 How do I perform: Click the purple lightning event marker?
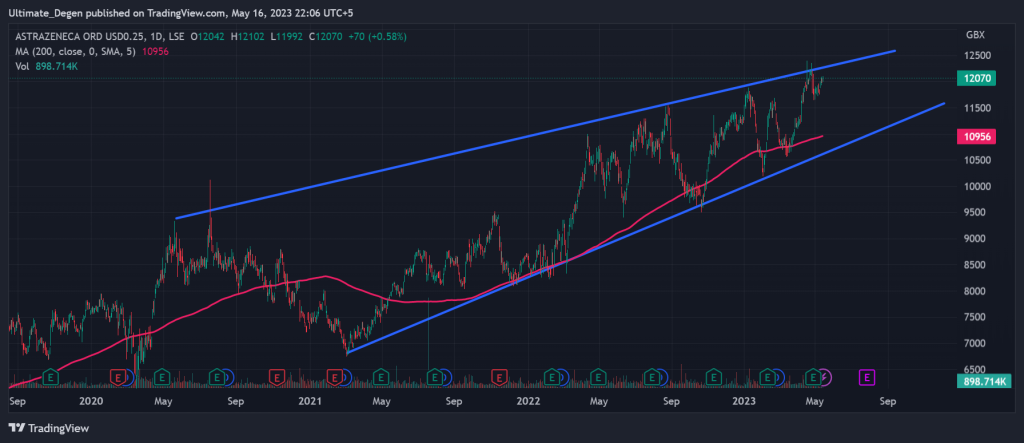point(825,377)
